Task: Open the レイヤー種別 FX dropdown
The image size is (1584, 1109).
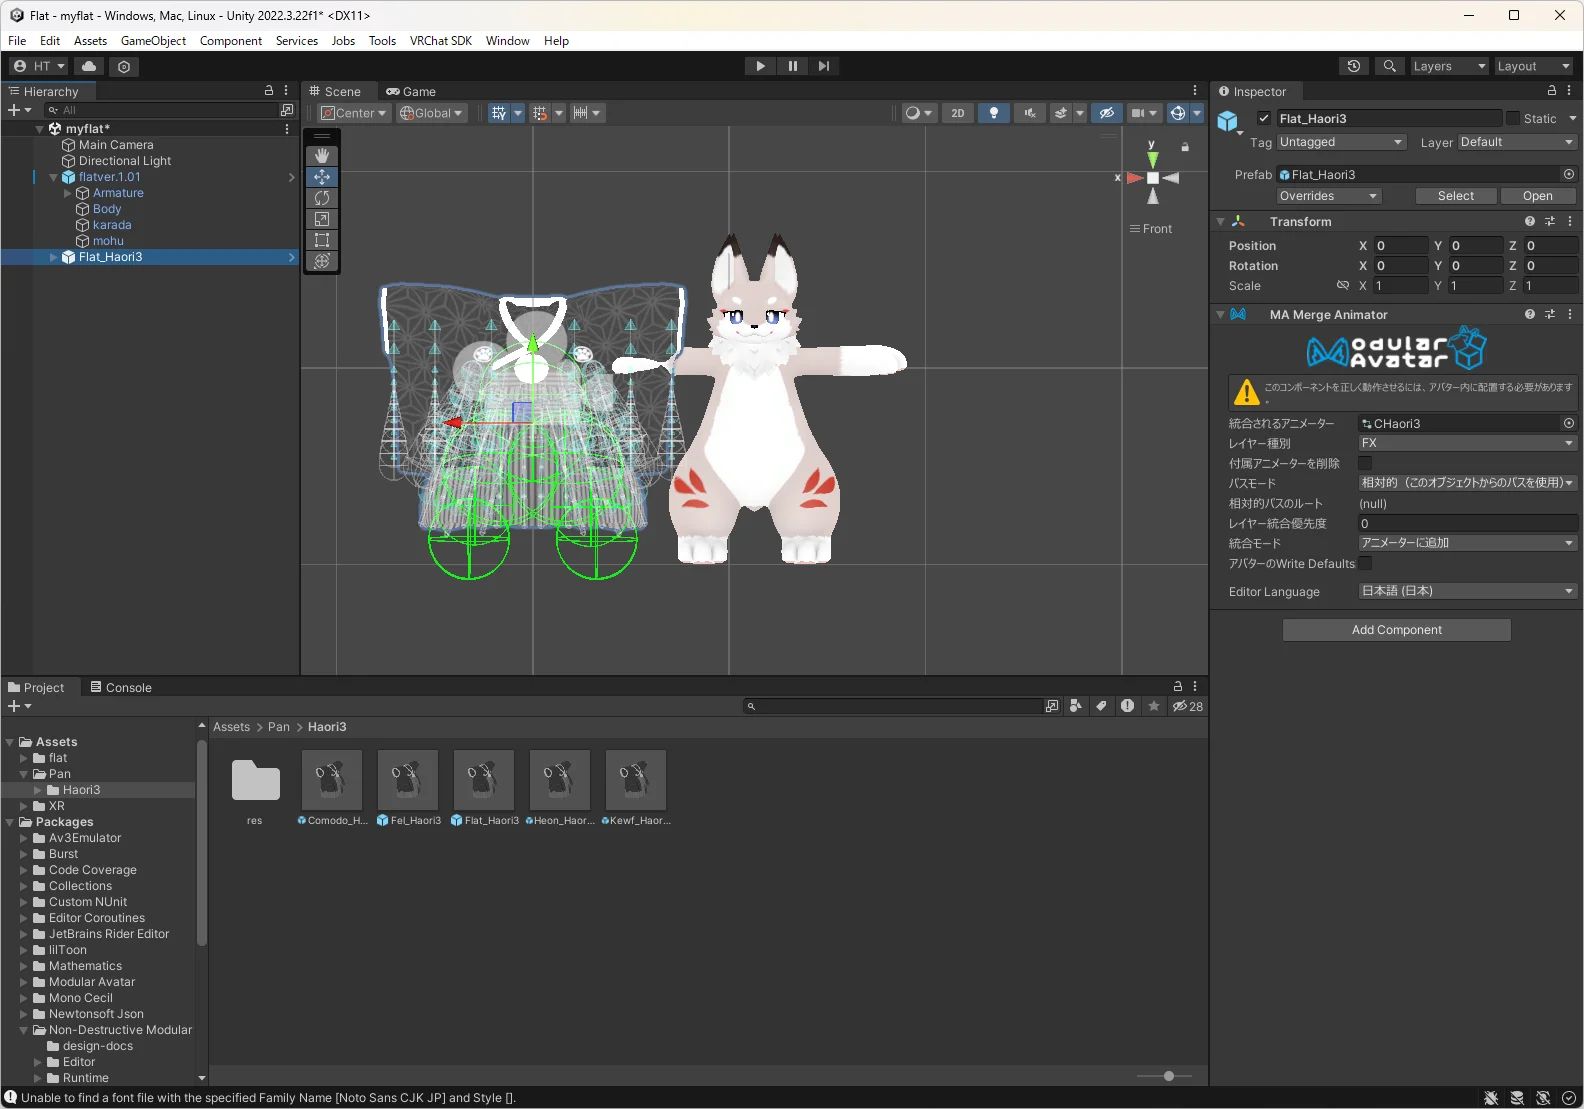Action: click(1468, 443)
